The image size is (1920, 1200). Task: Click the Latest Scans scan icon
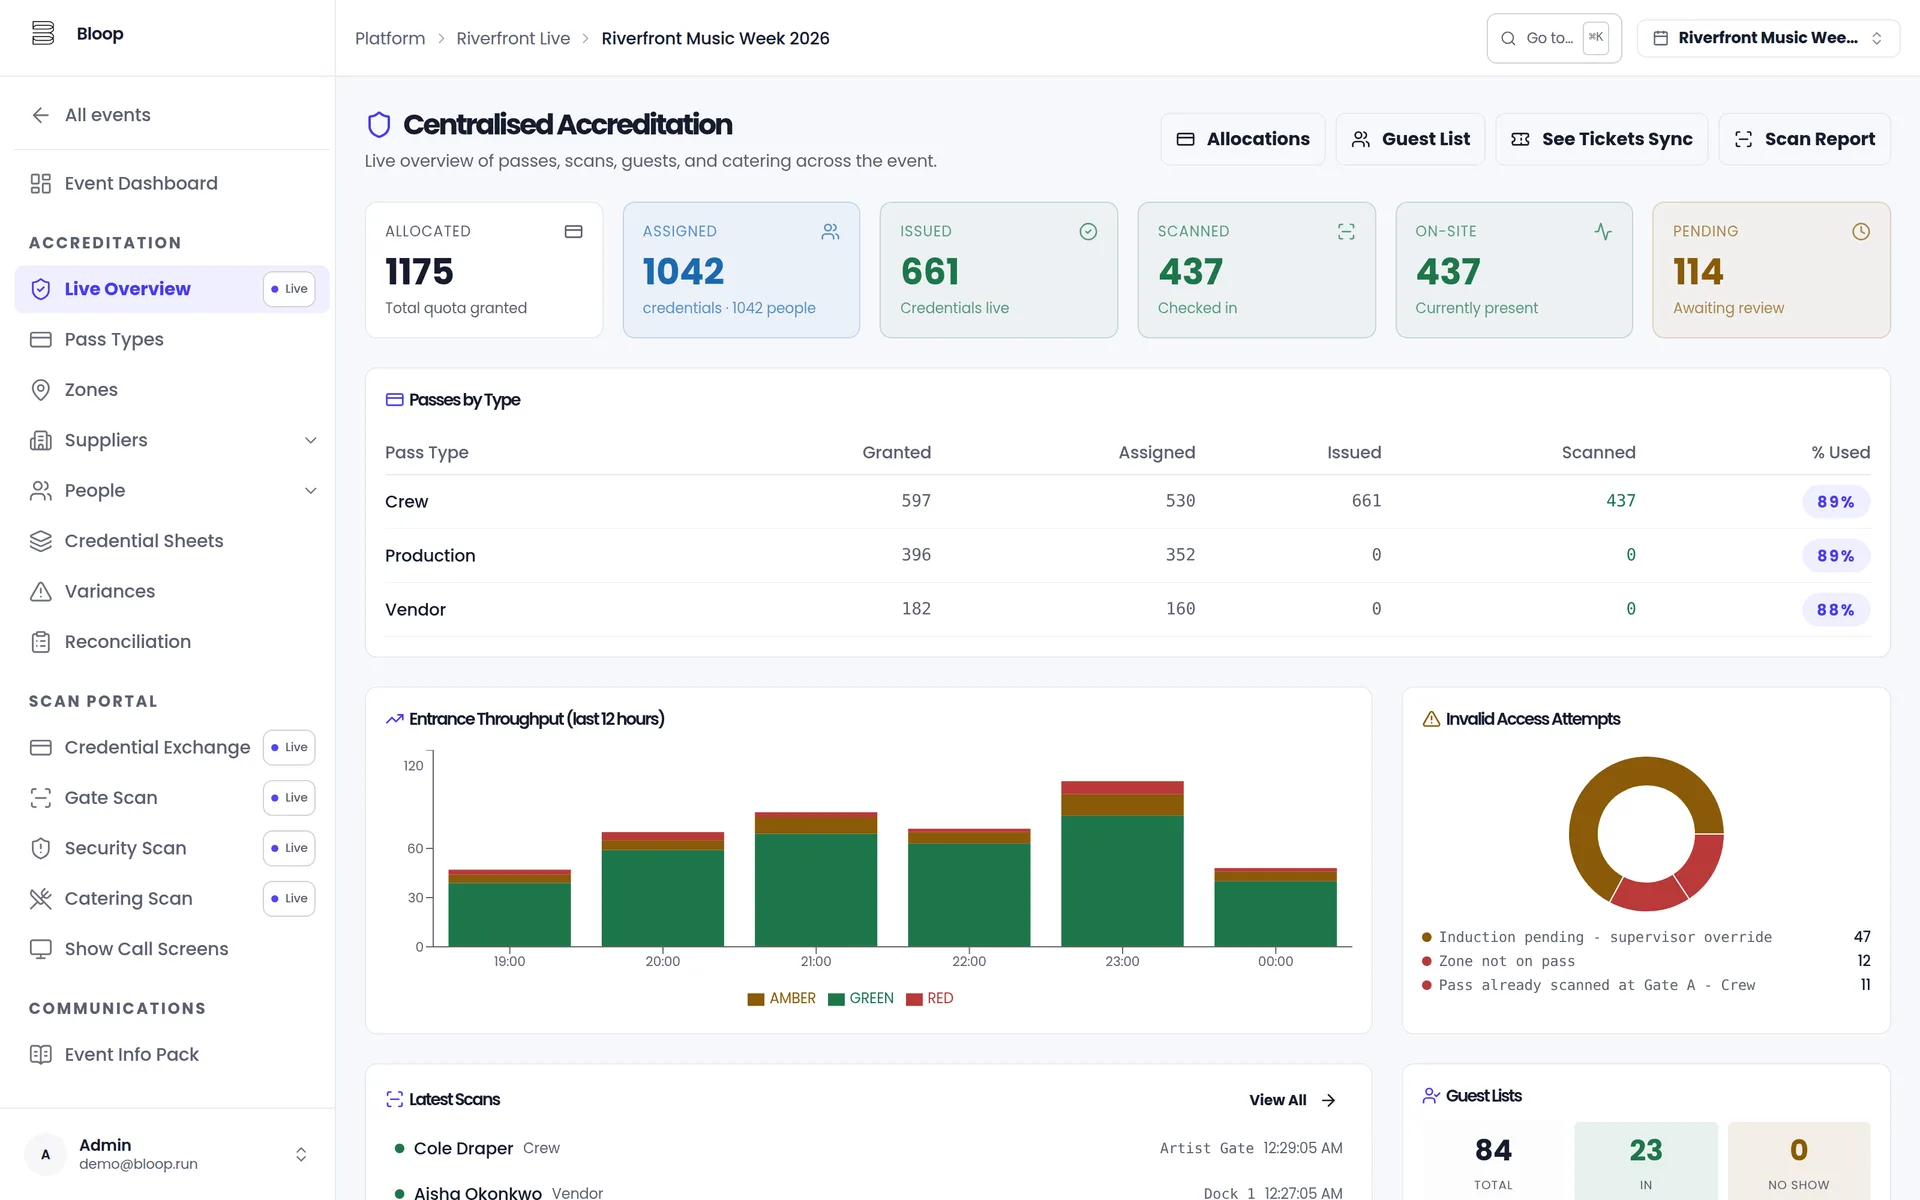pos(395,1100)
